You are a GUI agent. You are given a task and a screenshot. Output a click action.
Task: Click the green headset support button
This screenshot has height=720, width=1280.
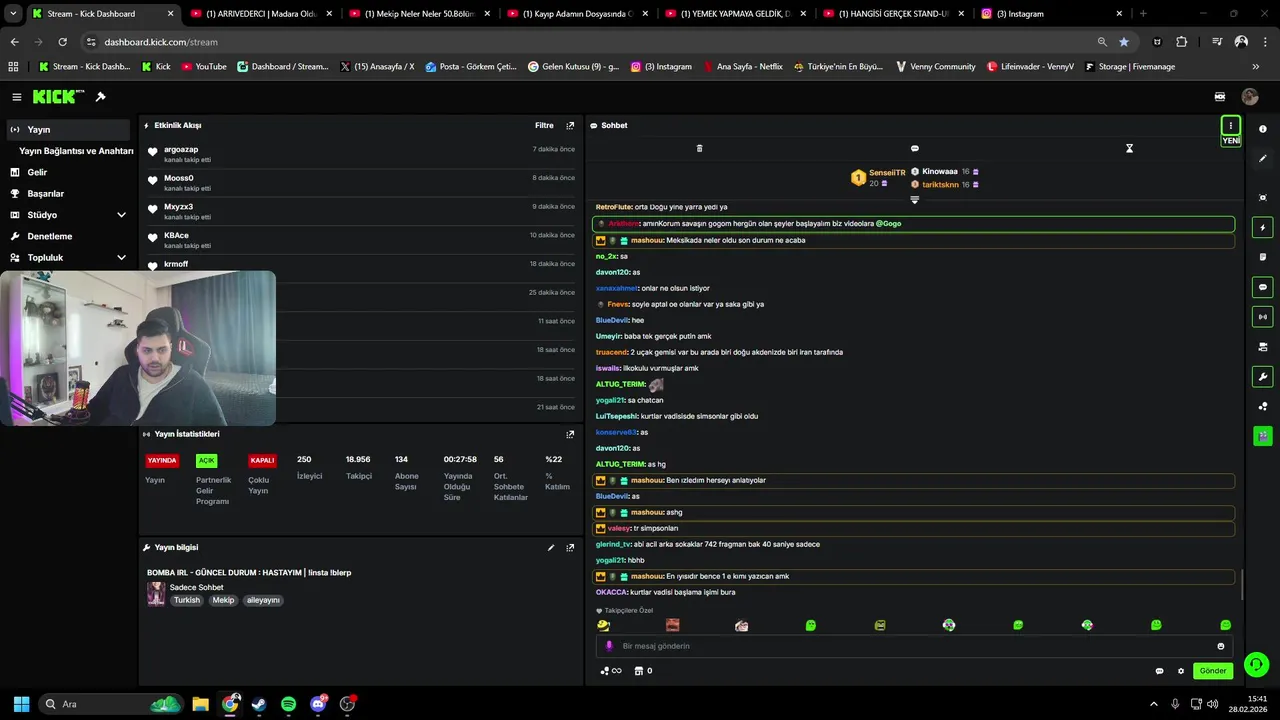pos(1257,664)
